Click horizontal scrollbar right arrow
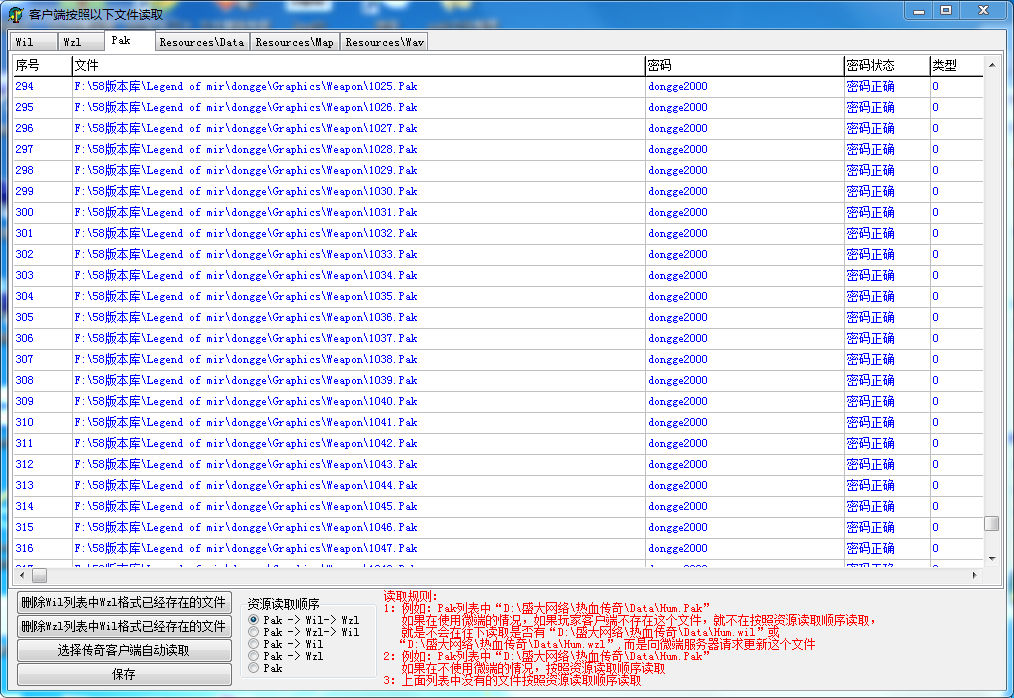 click(975, 576)
